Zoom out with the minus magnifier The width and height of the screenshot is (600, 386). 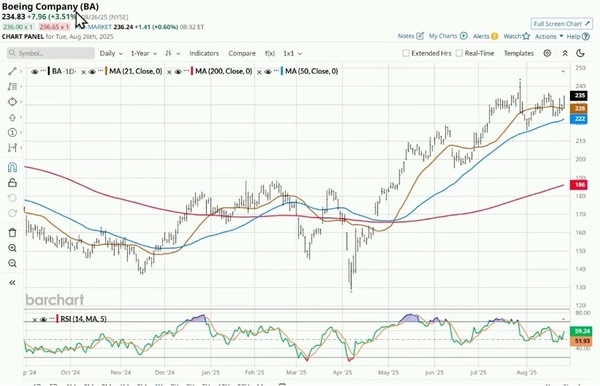point(12,263)
